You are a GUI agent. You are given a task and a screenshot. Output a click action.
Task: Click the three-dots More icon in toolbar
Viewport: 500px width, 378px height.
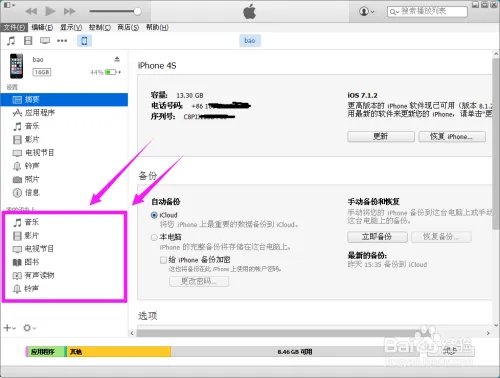(x=62, y=41)
